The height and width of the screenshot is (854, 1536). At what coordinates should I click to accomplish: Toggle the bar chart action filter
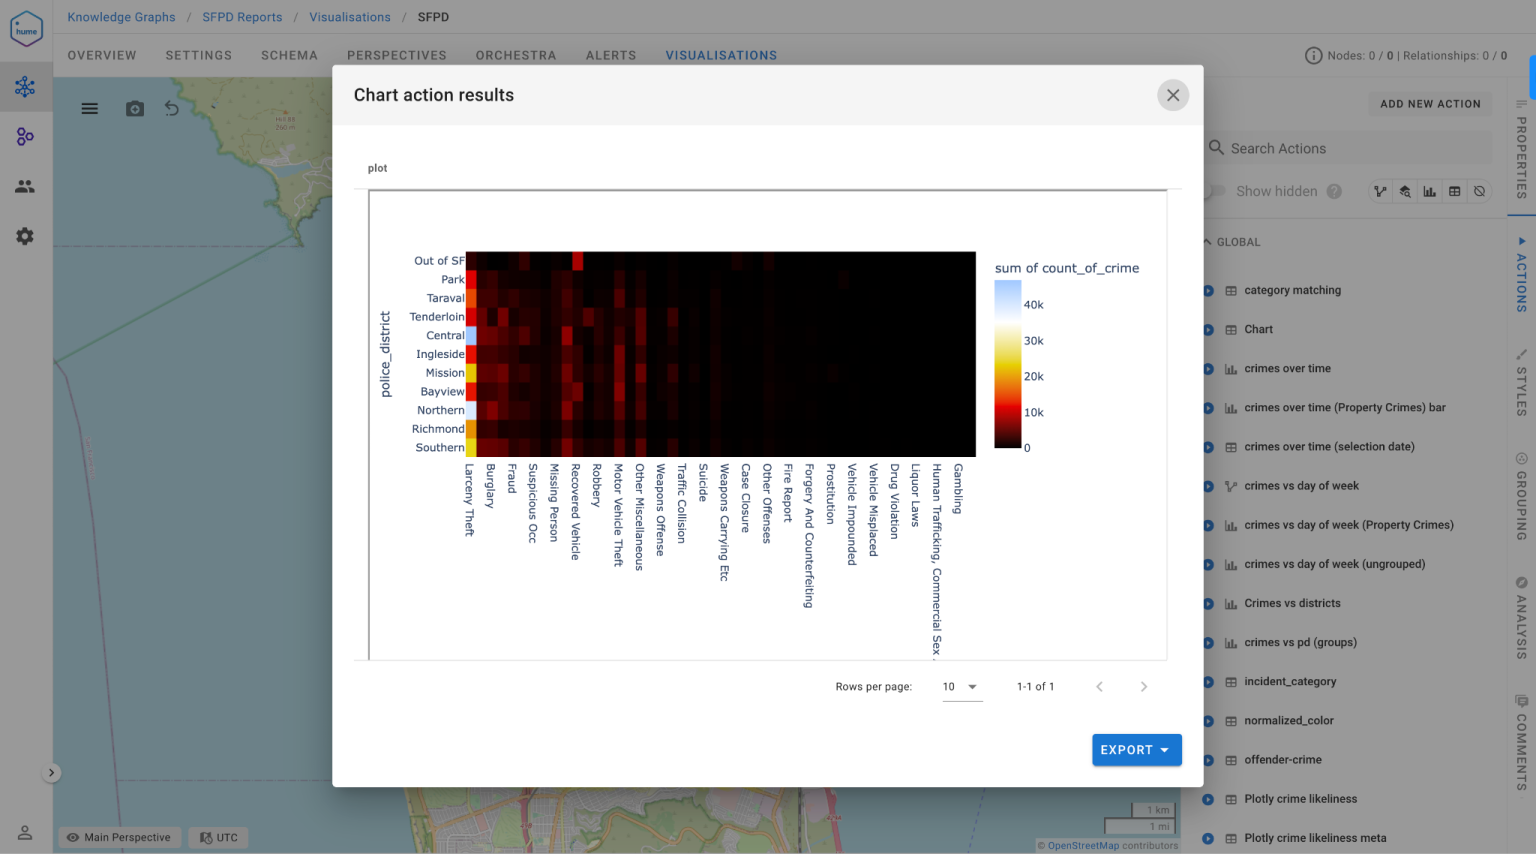[x=1430, y=192]
